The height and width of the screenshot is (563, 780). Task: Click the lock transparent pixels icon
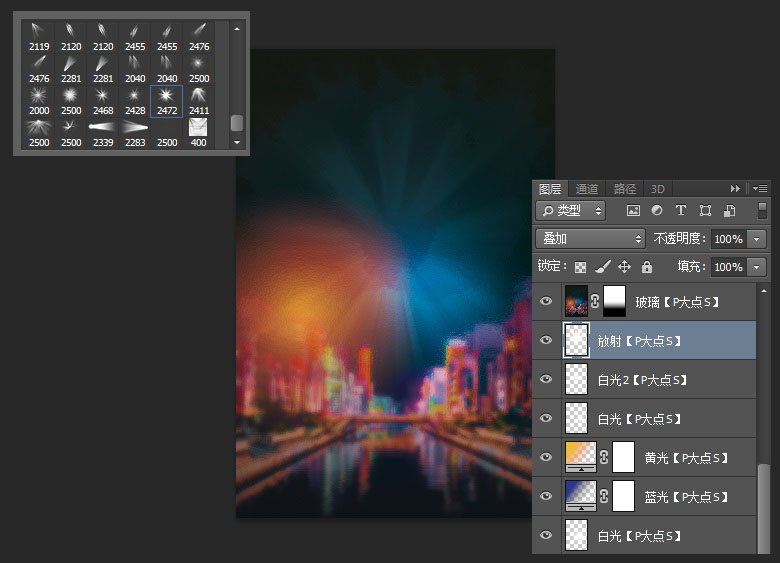point(579,267)
